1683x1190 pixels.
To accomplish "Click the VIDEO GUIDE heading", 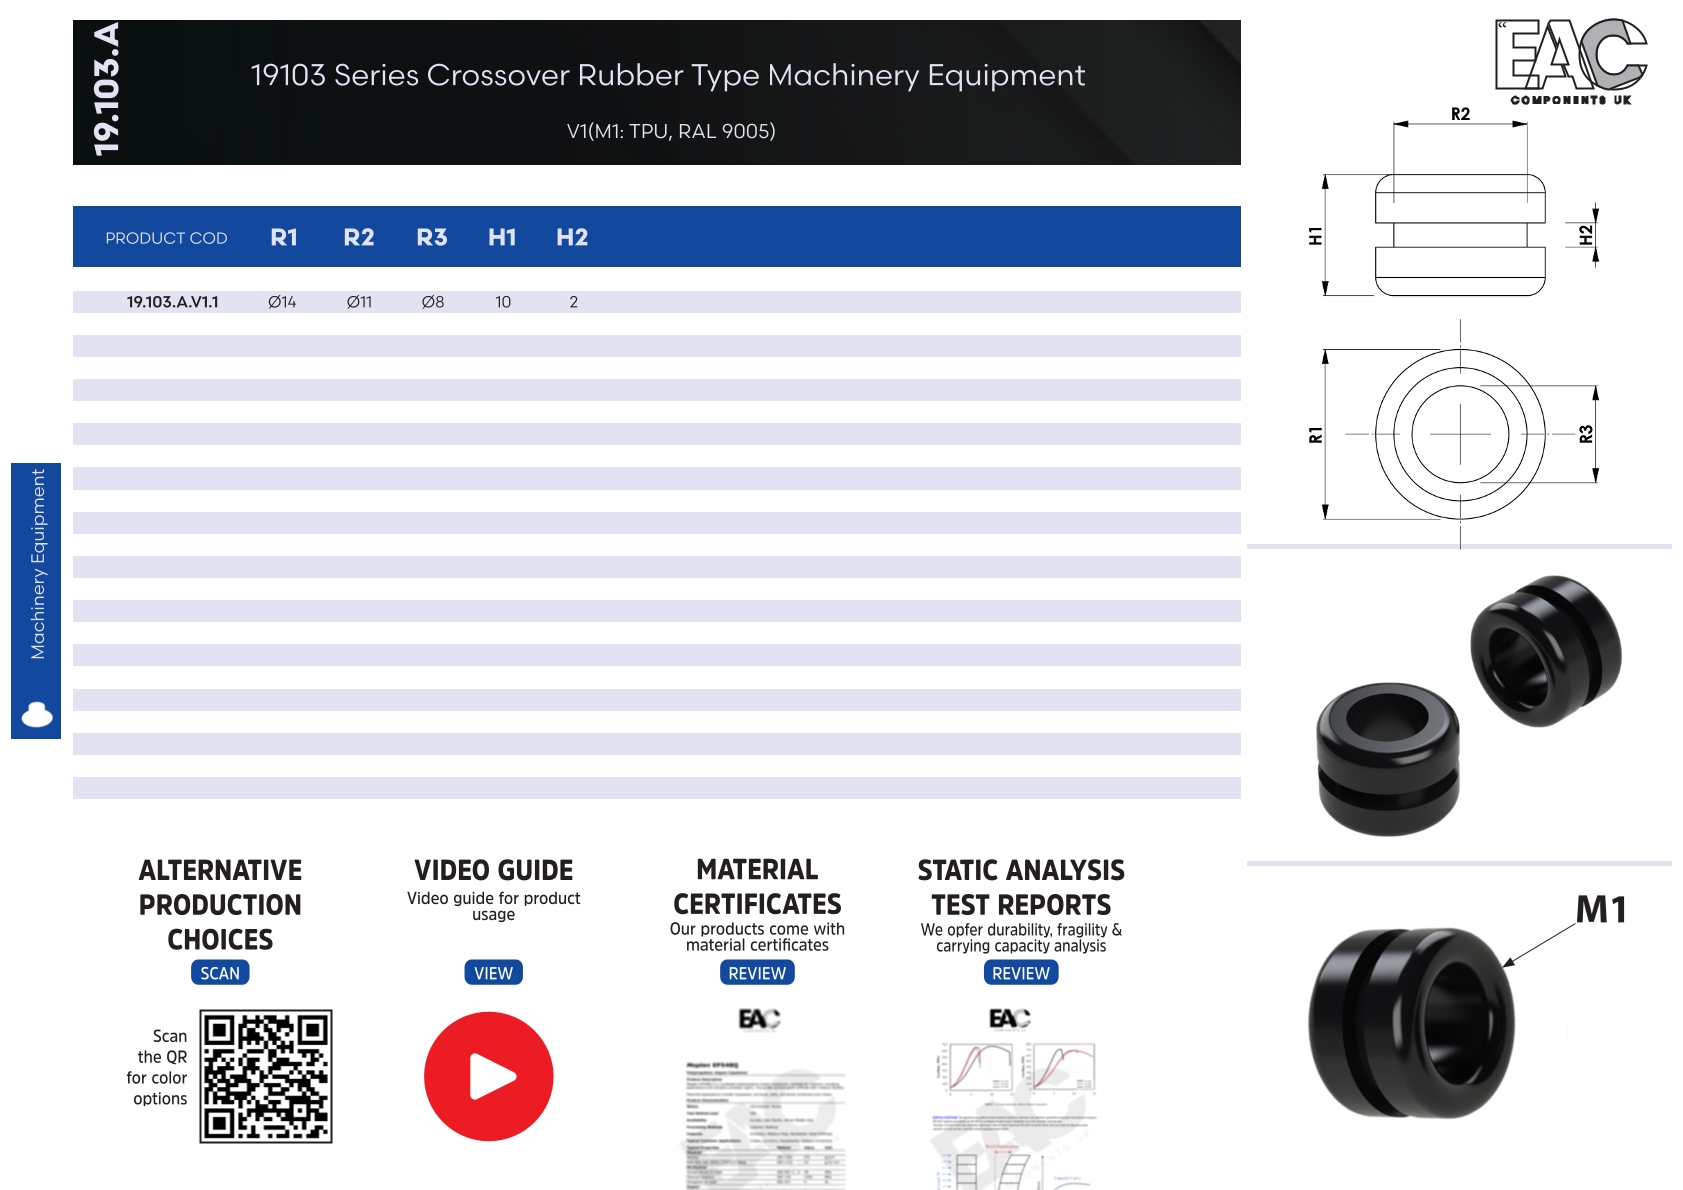I will (493, 870).
